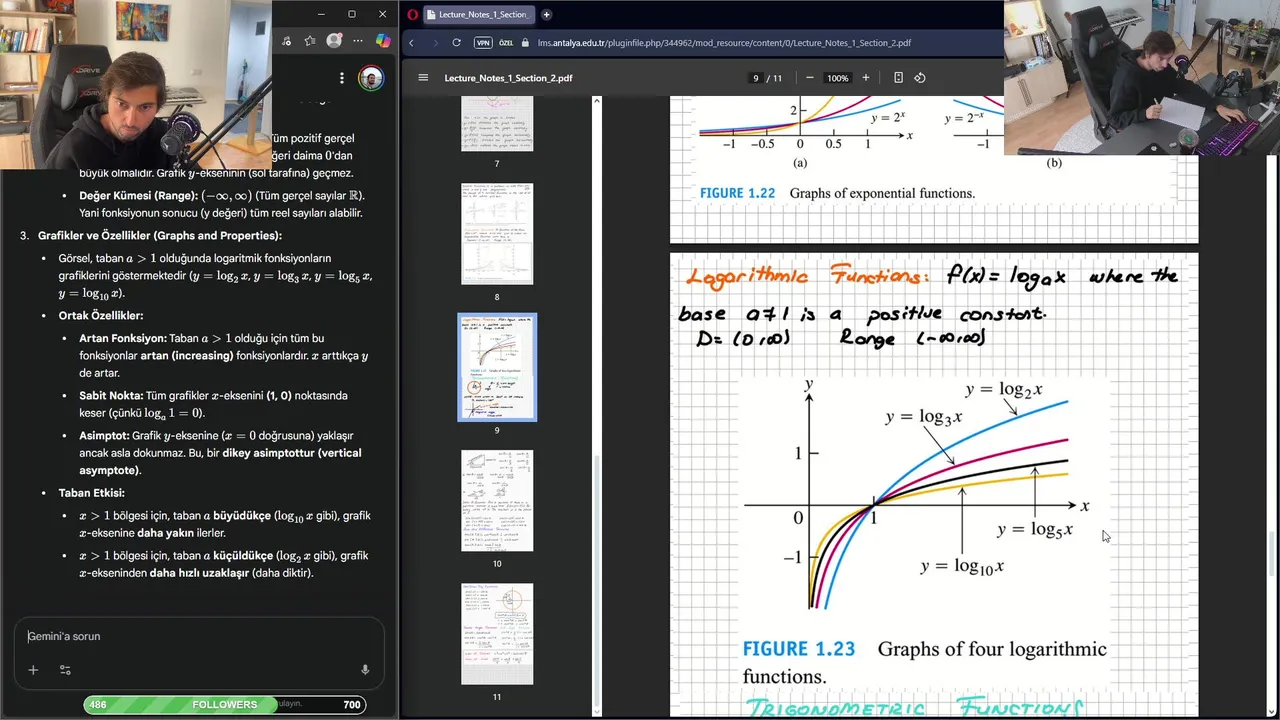Open a new Opera tab
The image size is (1280, 720).
click(546, 15)
